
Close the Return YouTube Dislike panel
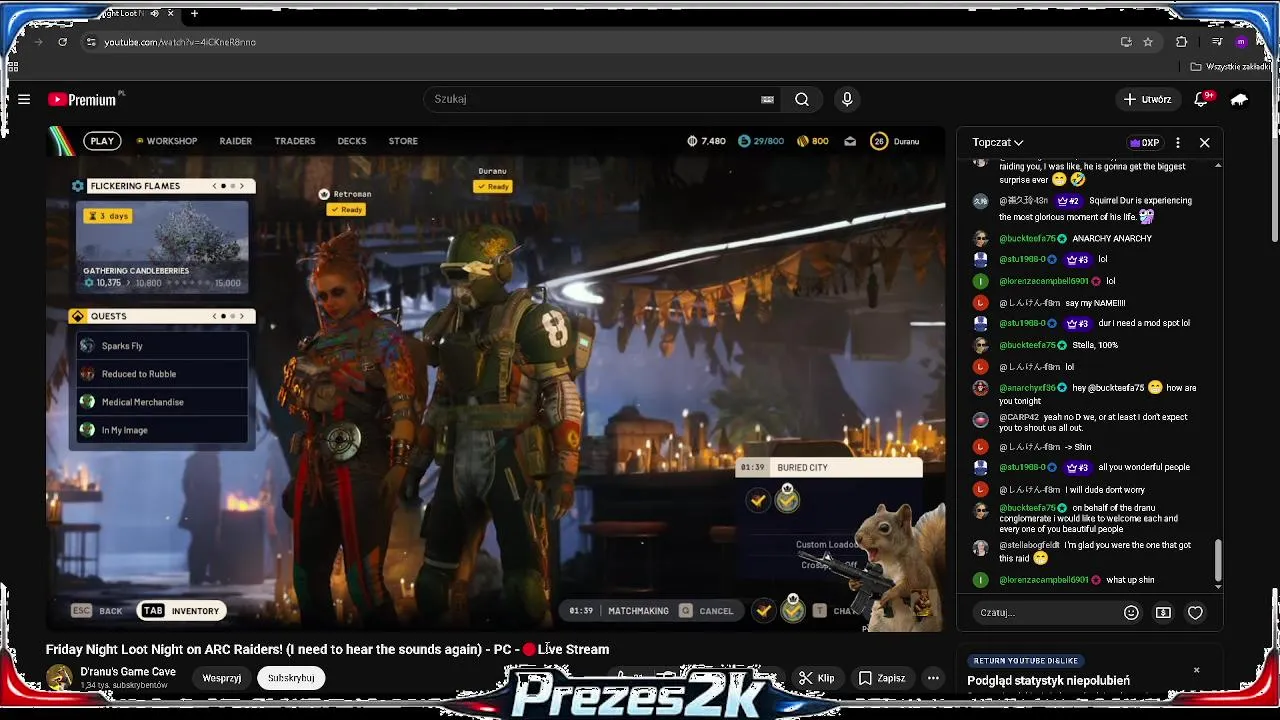1196,670
